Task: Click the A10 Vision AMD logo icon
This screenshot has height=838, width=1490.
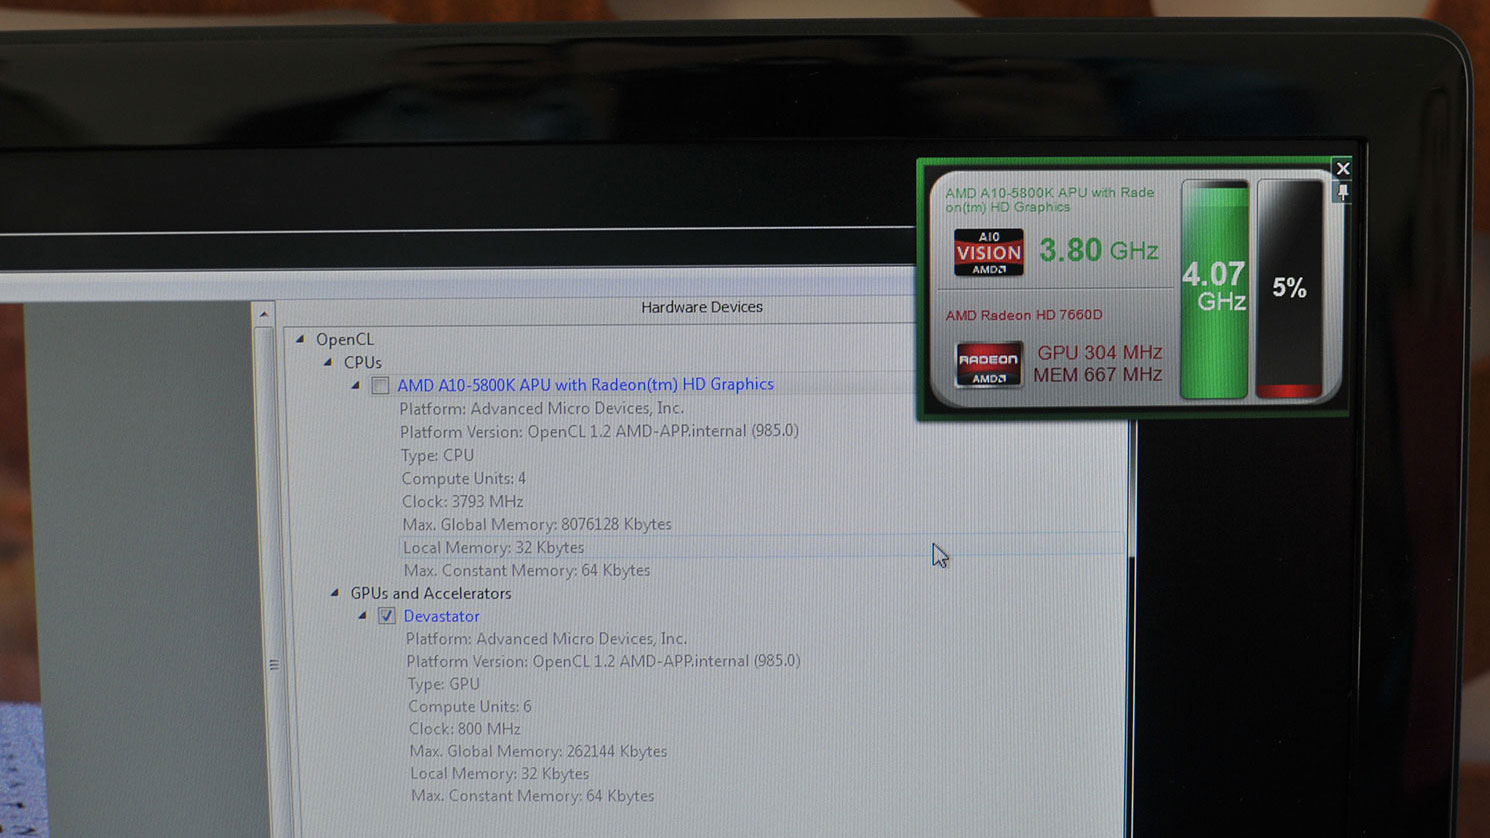Action: pyautogui.click(x=988, y=252)
